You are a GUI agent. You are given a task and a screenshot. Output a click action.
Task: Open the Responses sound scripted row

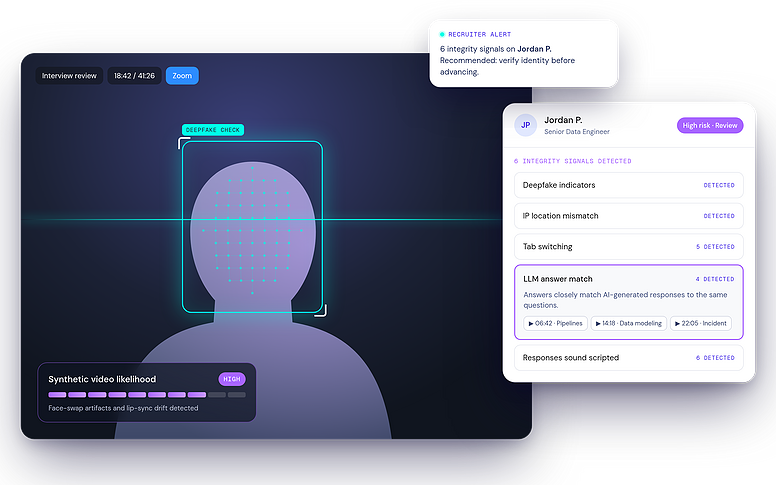coord(629,357)
